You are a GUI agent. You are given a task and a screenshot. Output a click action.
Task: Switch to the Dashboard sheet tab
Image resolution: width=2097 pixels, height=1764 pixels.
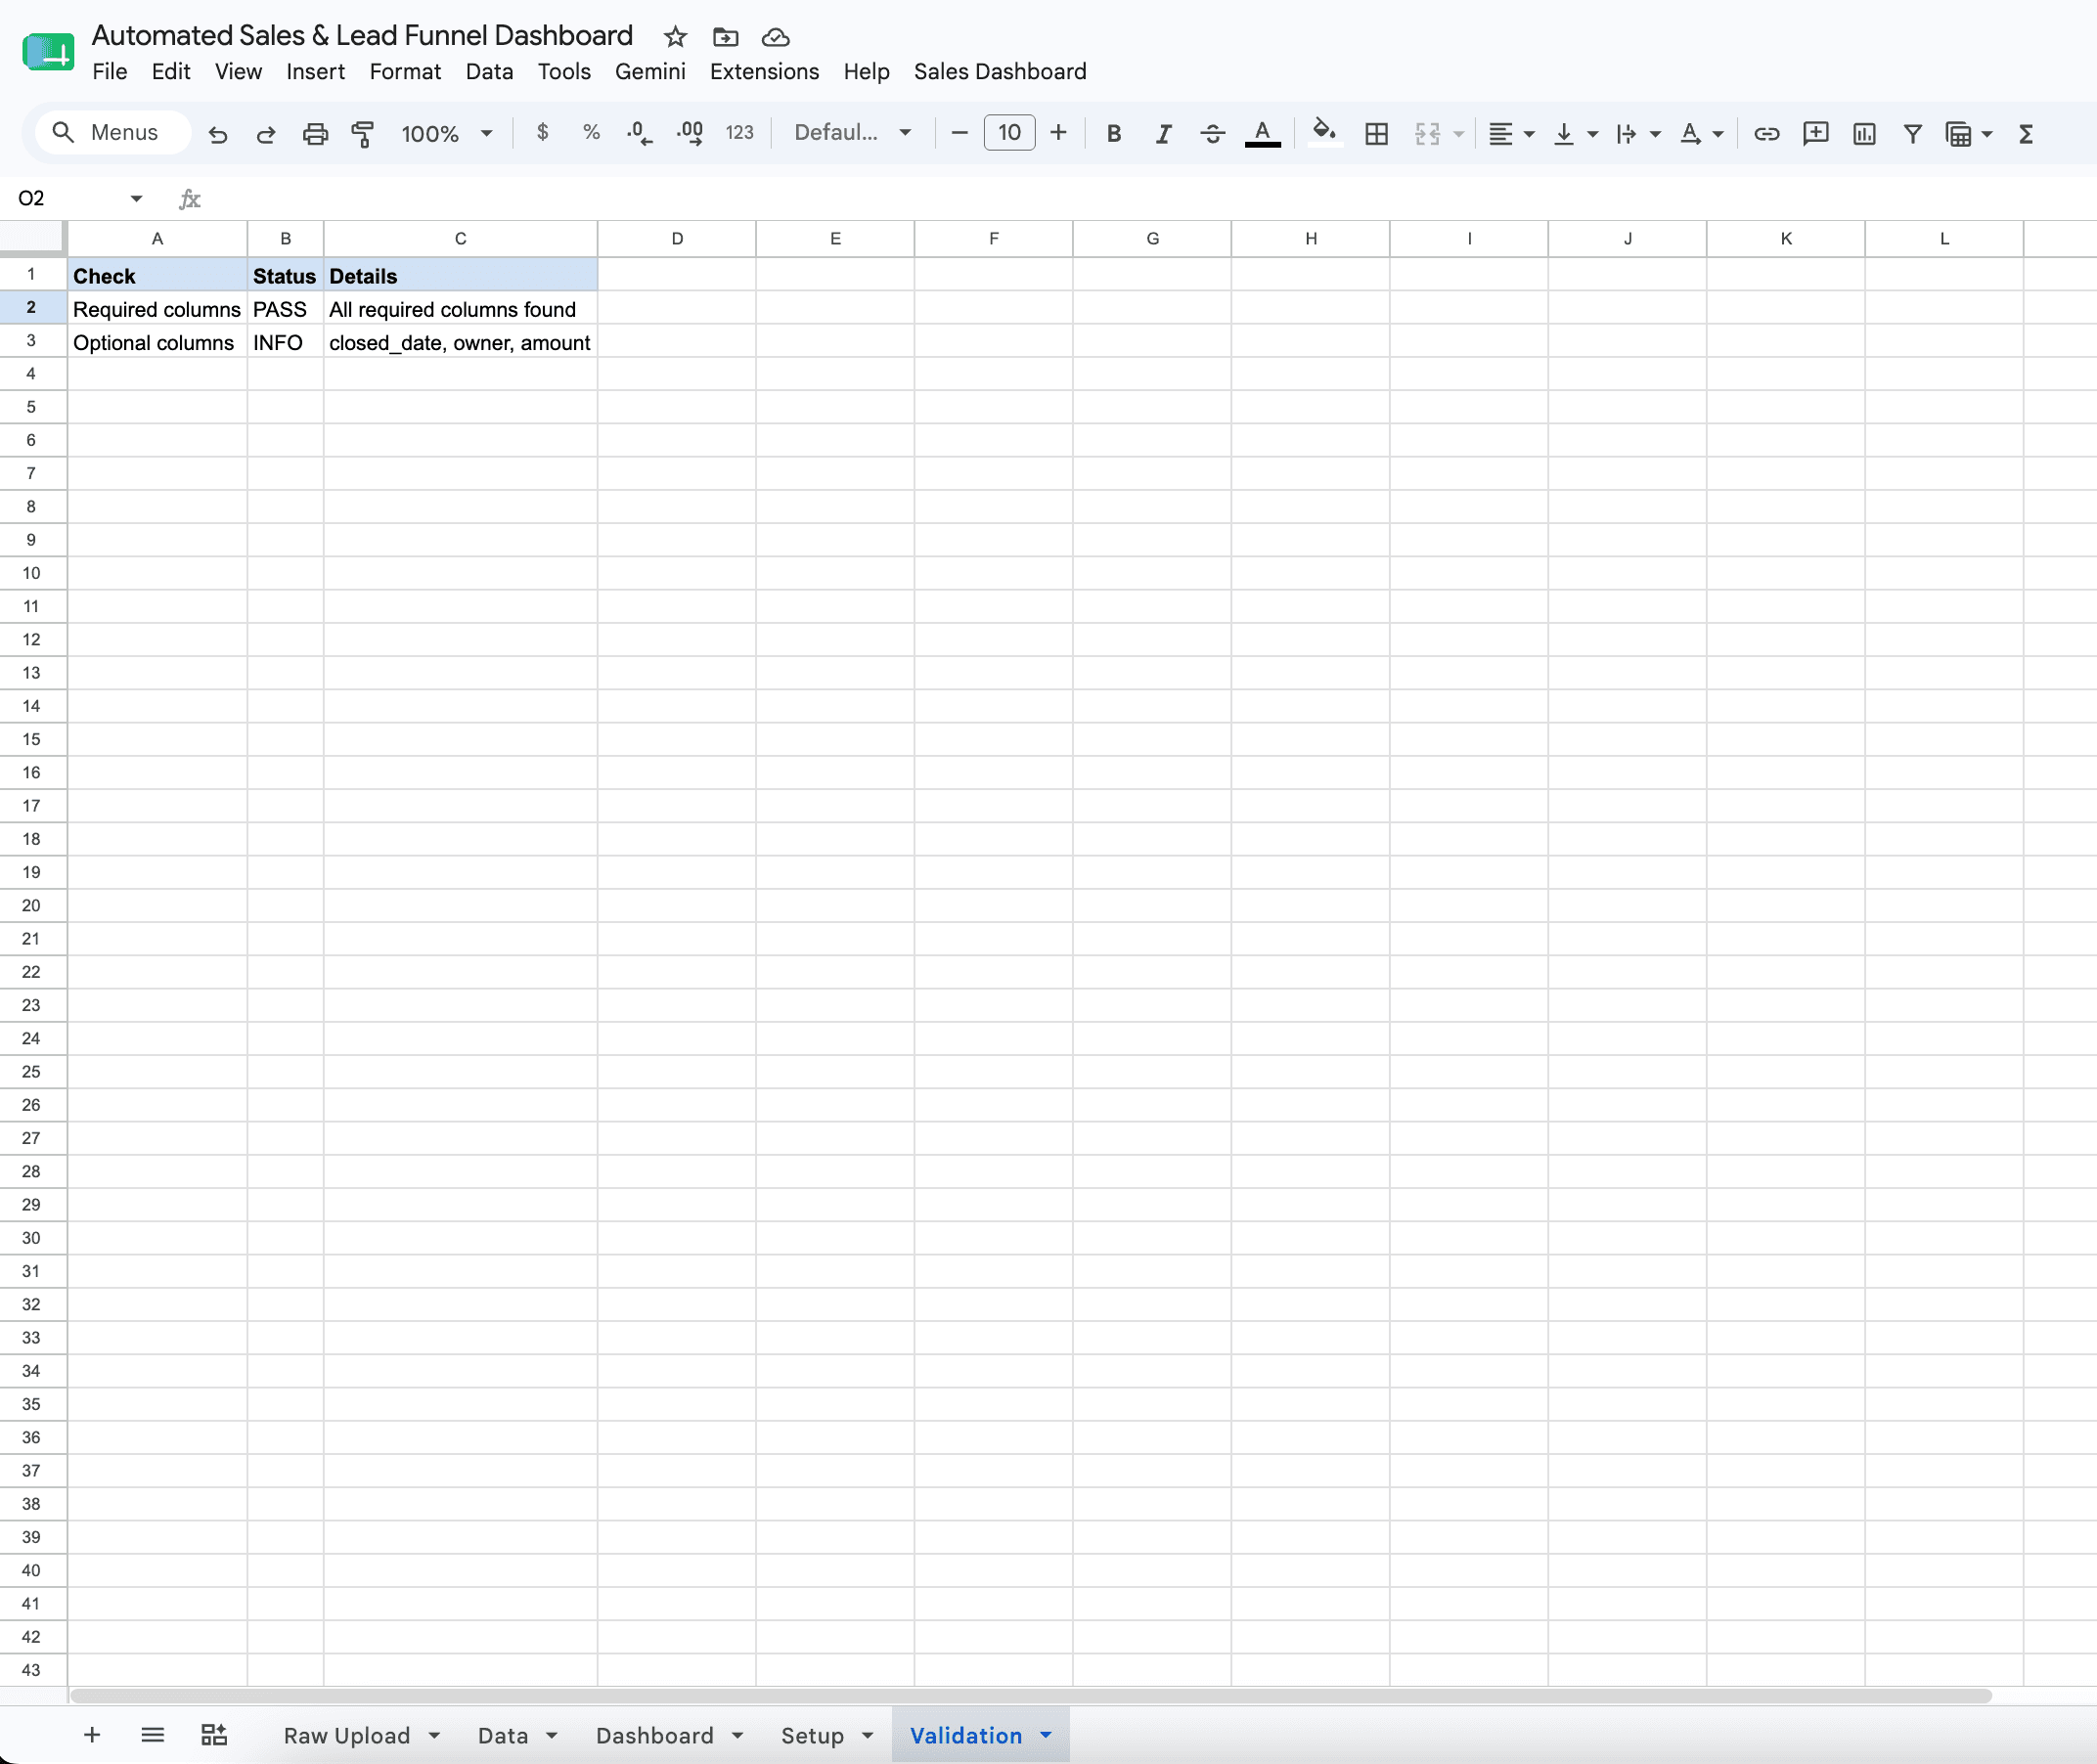654,1735
